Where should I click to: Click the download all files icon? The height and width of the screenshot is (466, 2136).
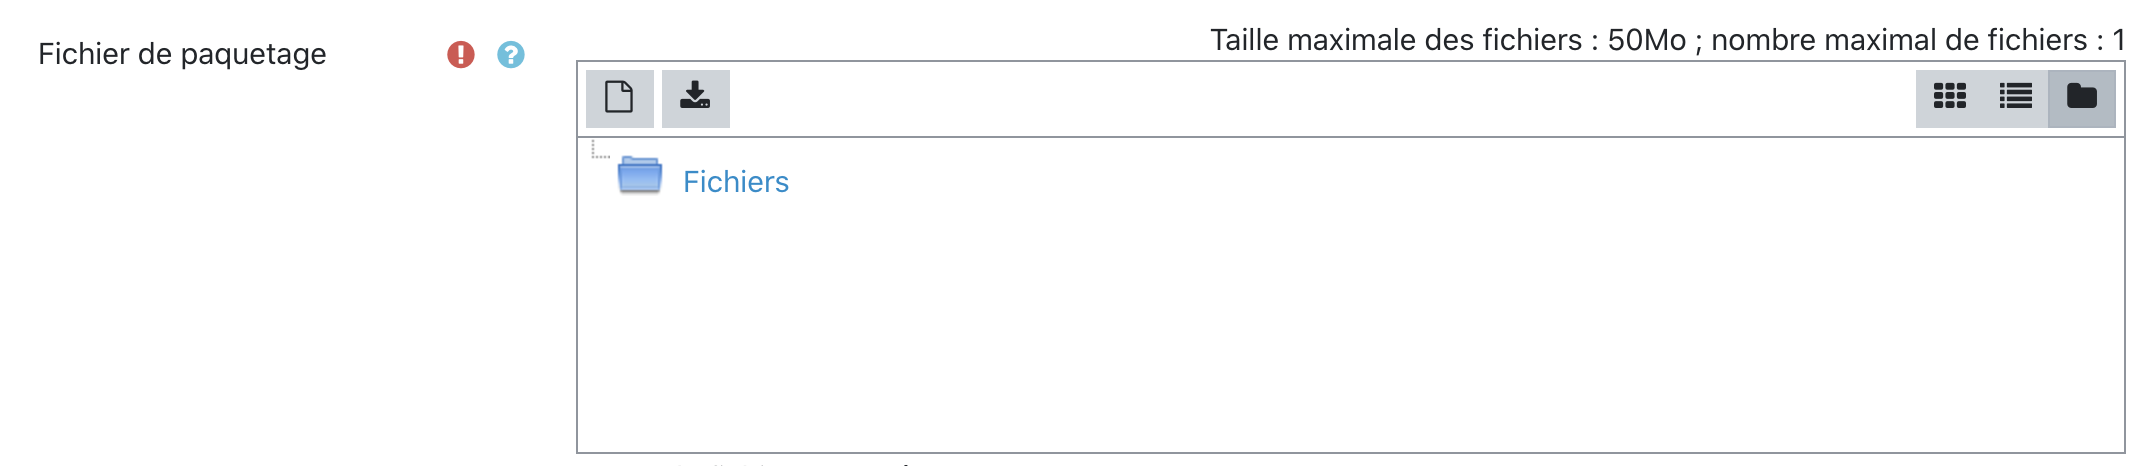pyautogui.click(x=695, y=98)
